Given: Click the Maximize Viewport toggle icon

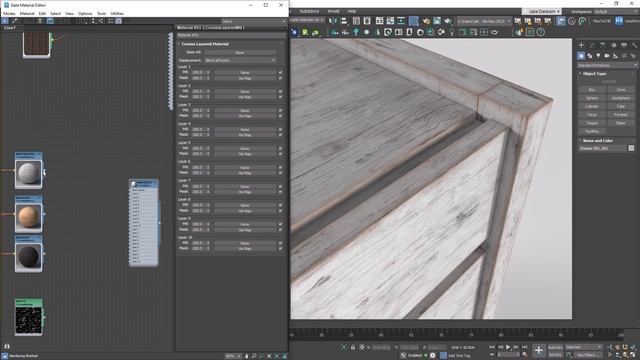Looking at the screenshot, I should pyautogui.click(x=633, y=355).
